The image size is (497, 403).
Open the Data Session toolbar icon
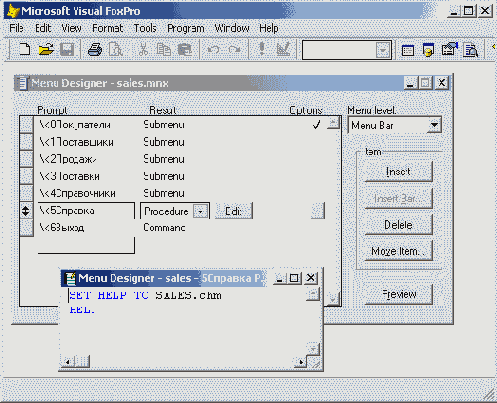pyautogui.click(x=428, y=50)
